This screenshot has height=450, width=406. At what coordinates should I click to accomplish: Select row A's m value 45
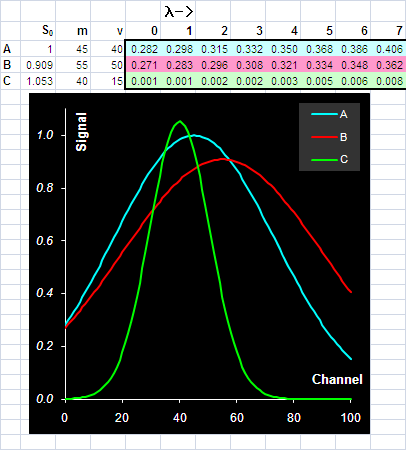click(73, 49)
